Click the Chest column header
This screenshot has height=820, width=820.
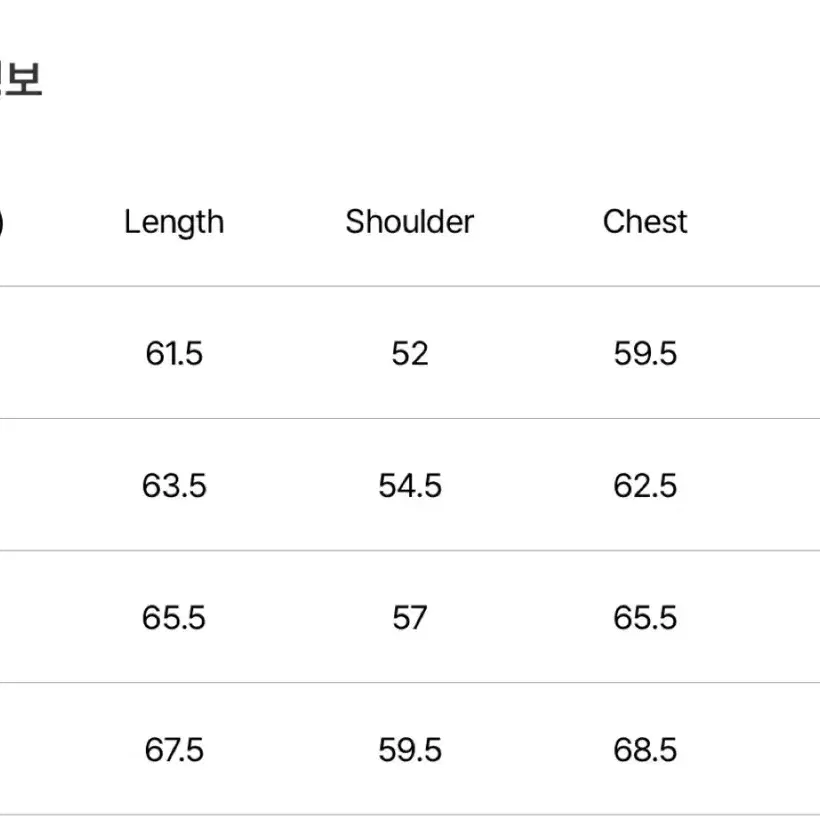(645, 222)
